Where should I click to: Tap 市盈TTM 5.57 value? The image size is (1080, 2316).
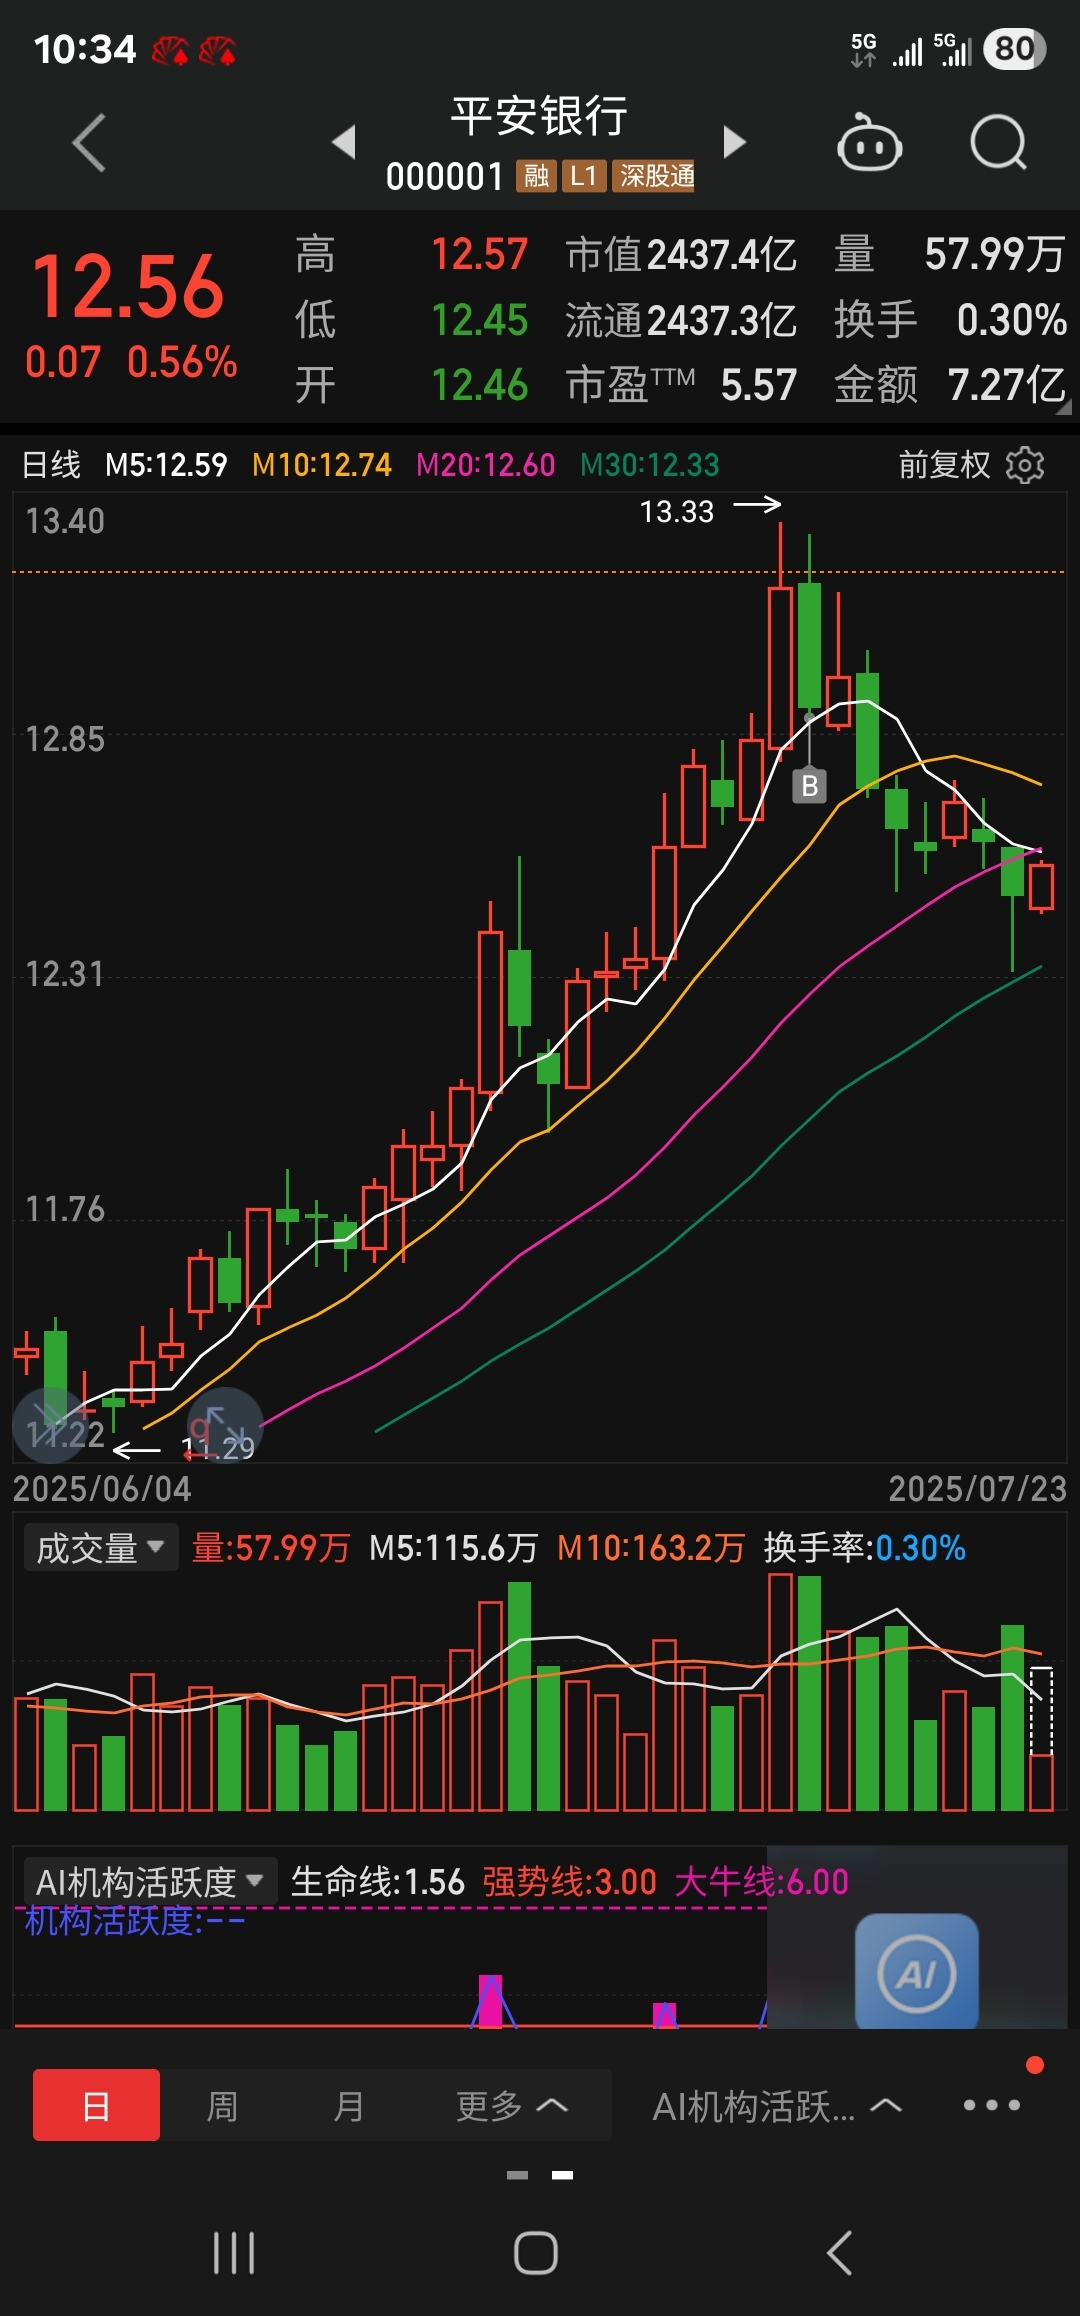681,385
